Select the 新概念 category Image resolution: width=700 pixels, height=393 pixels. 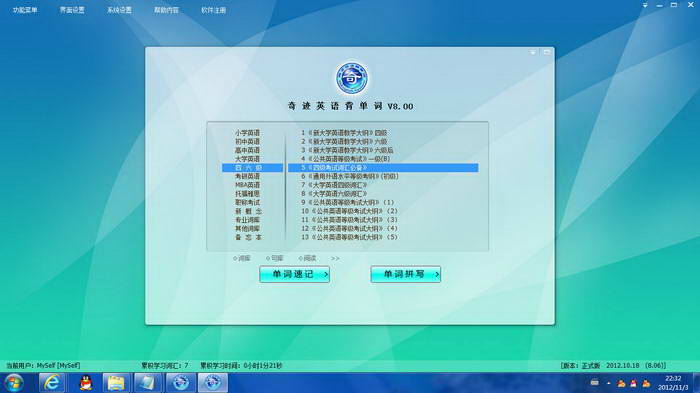(x=249, y=211)
